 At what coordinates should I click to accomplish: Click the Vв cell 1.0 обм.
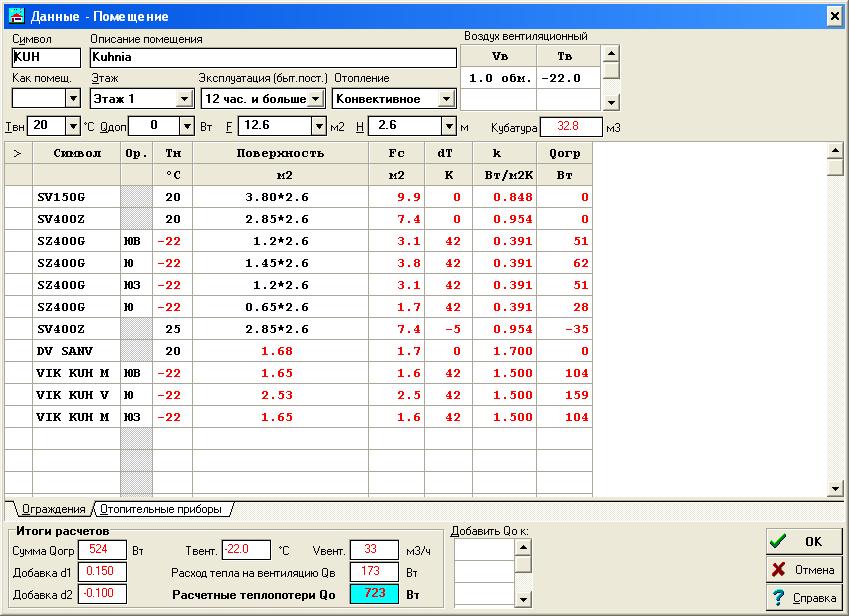pyautogui.click(x=499, y=78)
